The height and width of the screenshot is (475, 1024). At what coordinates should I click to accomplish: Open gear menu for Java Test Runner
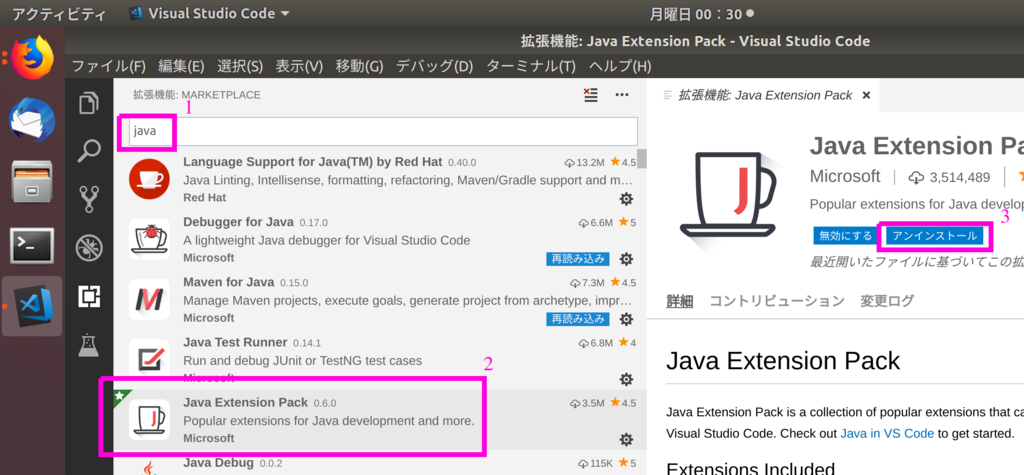point(626,379)
